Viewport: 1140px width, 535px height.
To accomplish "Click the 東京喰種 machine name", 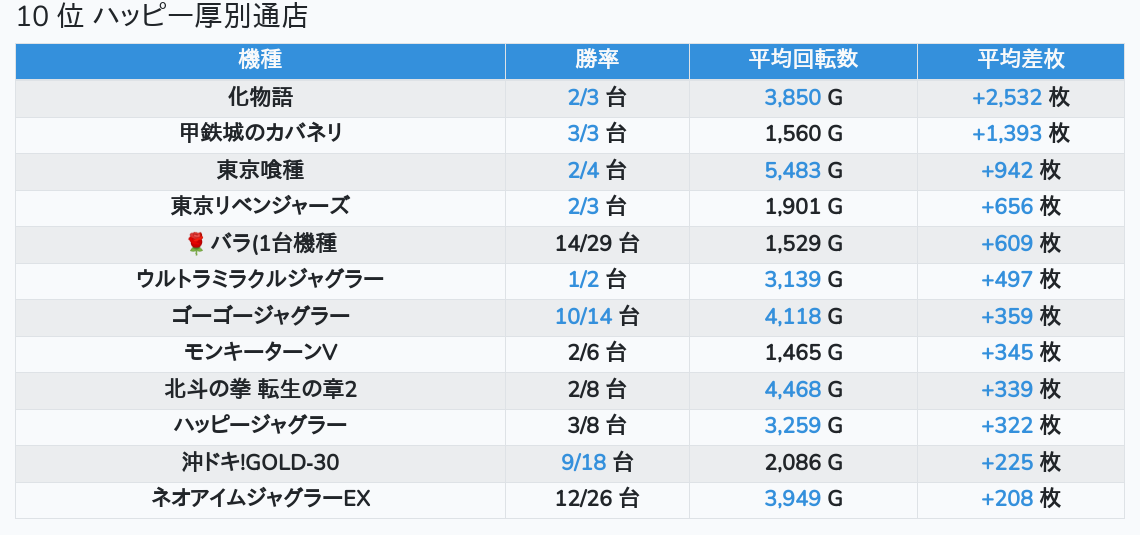I will point(260,170).
